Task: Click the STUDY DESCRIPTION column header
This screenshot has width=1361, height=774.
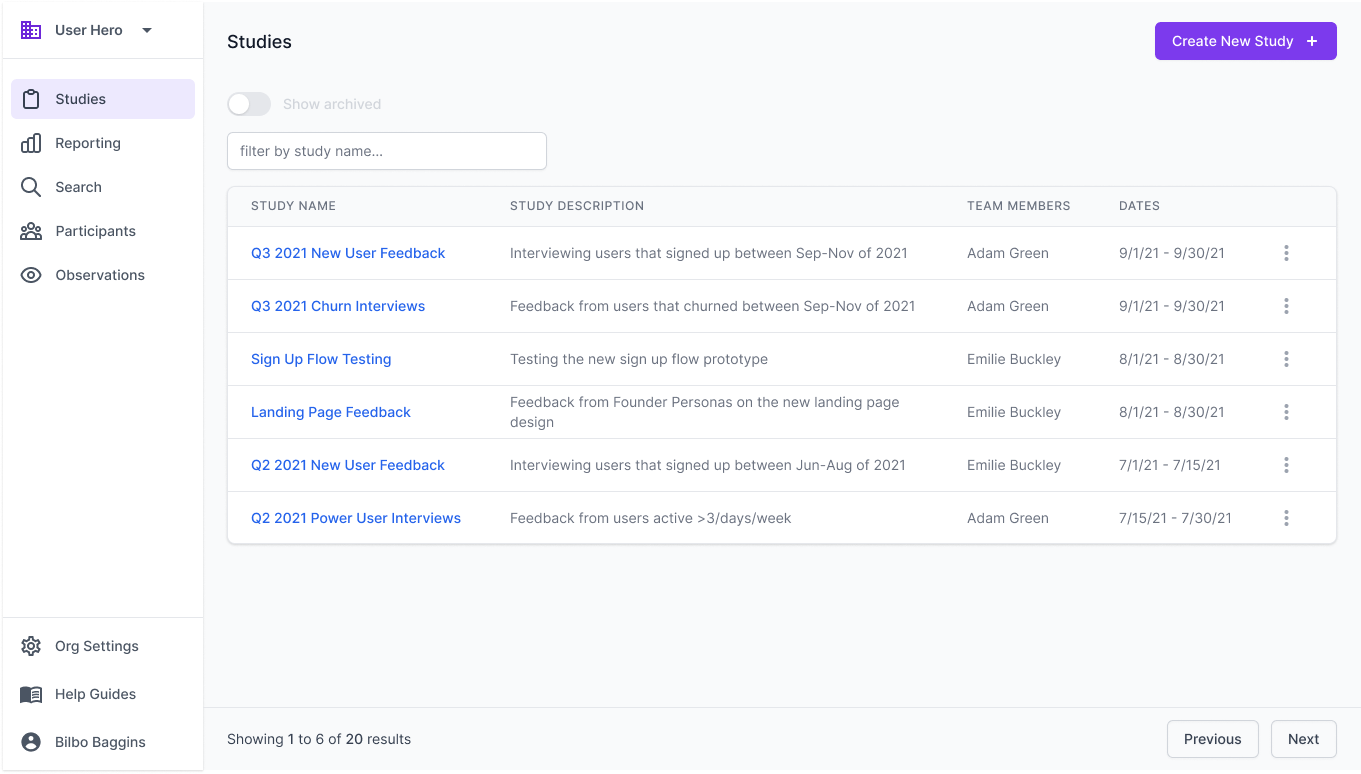Action: tap(577, 206)
